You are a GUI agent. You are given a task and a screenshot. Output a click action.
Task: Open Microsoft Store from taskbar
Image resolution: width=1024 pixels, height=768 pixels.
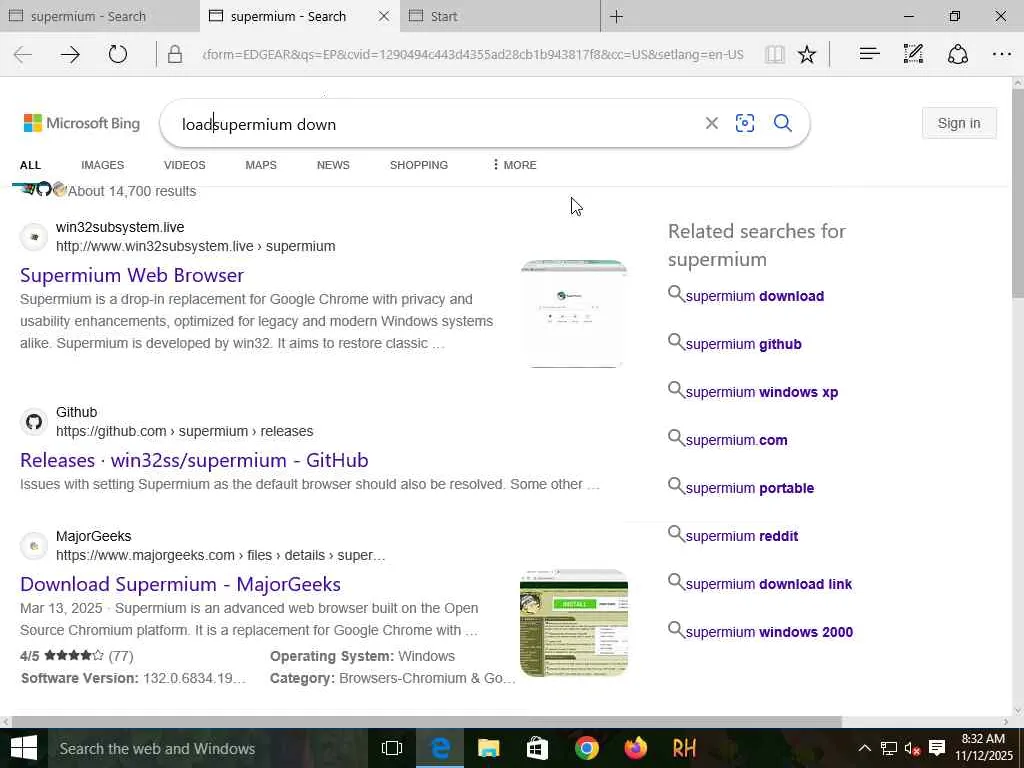click(x=537, y=748)
